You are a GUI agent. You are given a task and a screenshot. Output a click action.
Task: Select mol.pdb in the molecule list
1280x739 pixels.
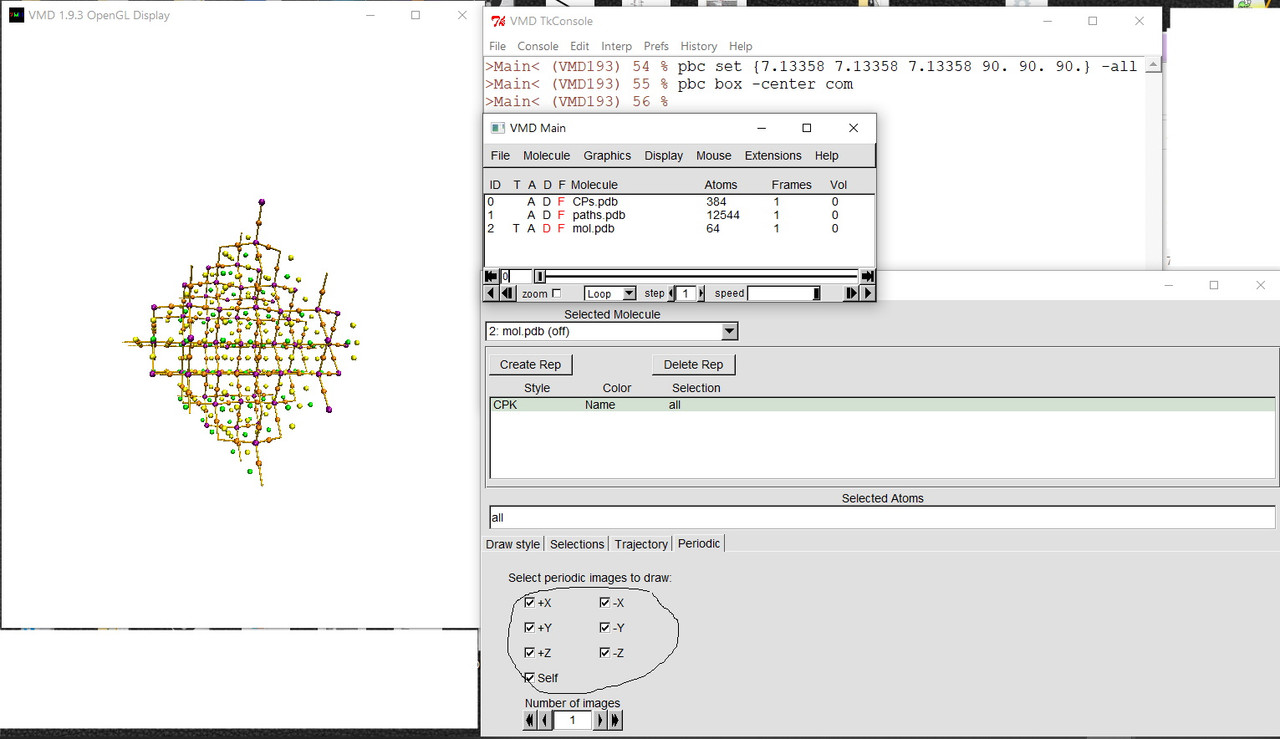tap(593, 228)
